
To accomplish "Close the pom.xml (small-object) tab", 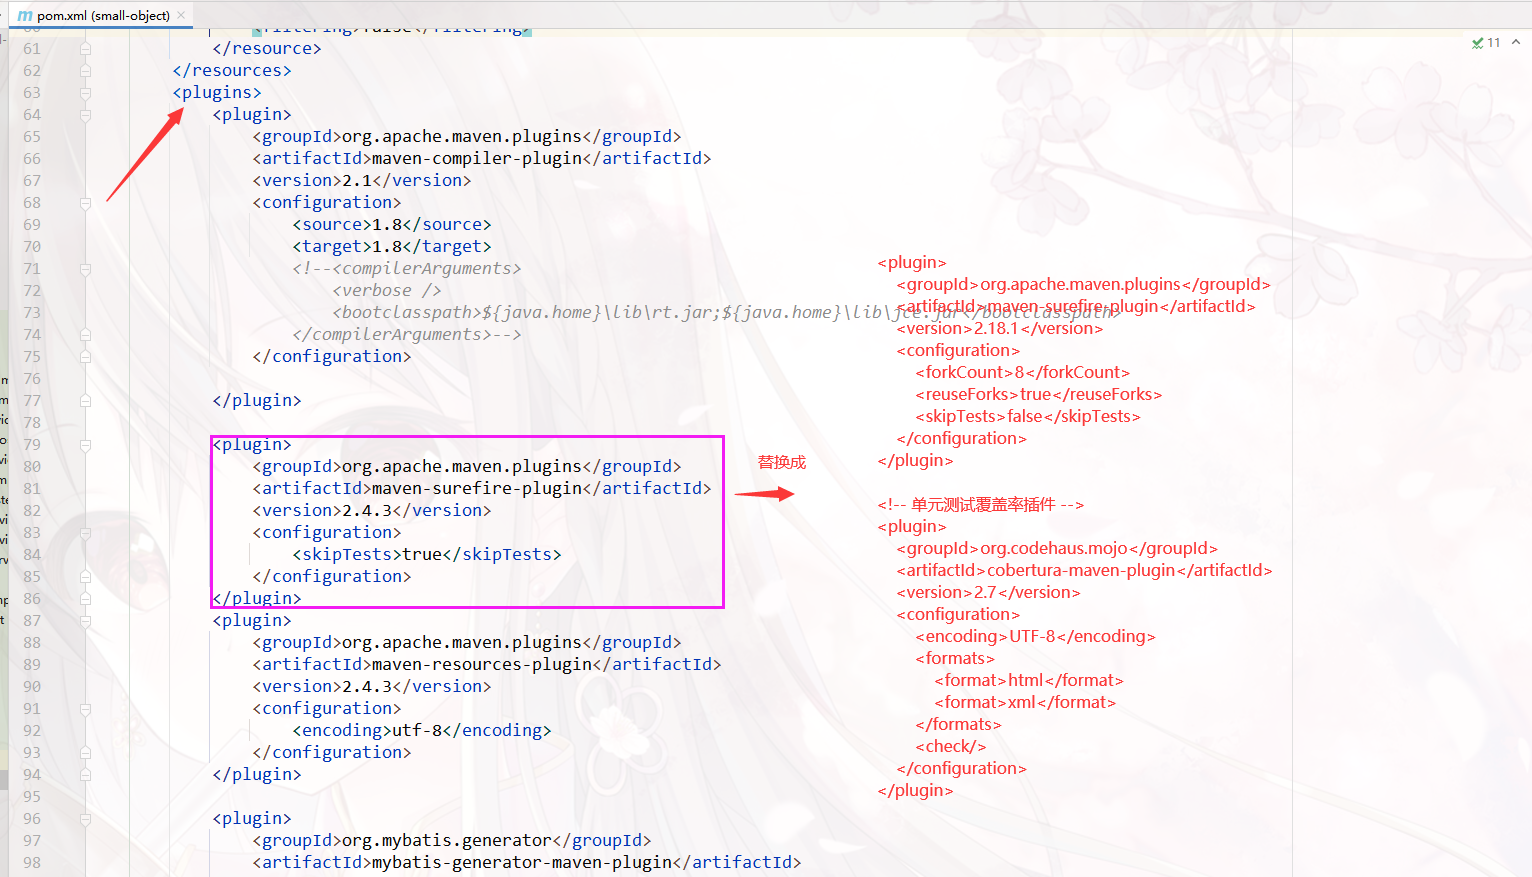I will 181,15.
